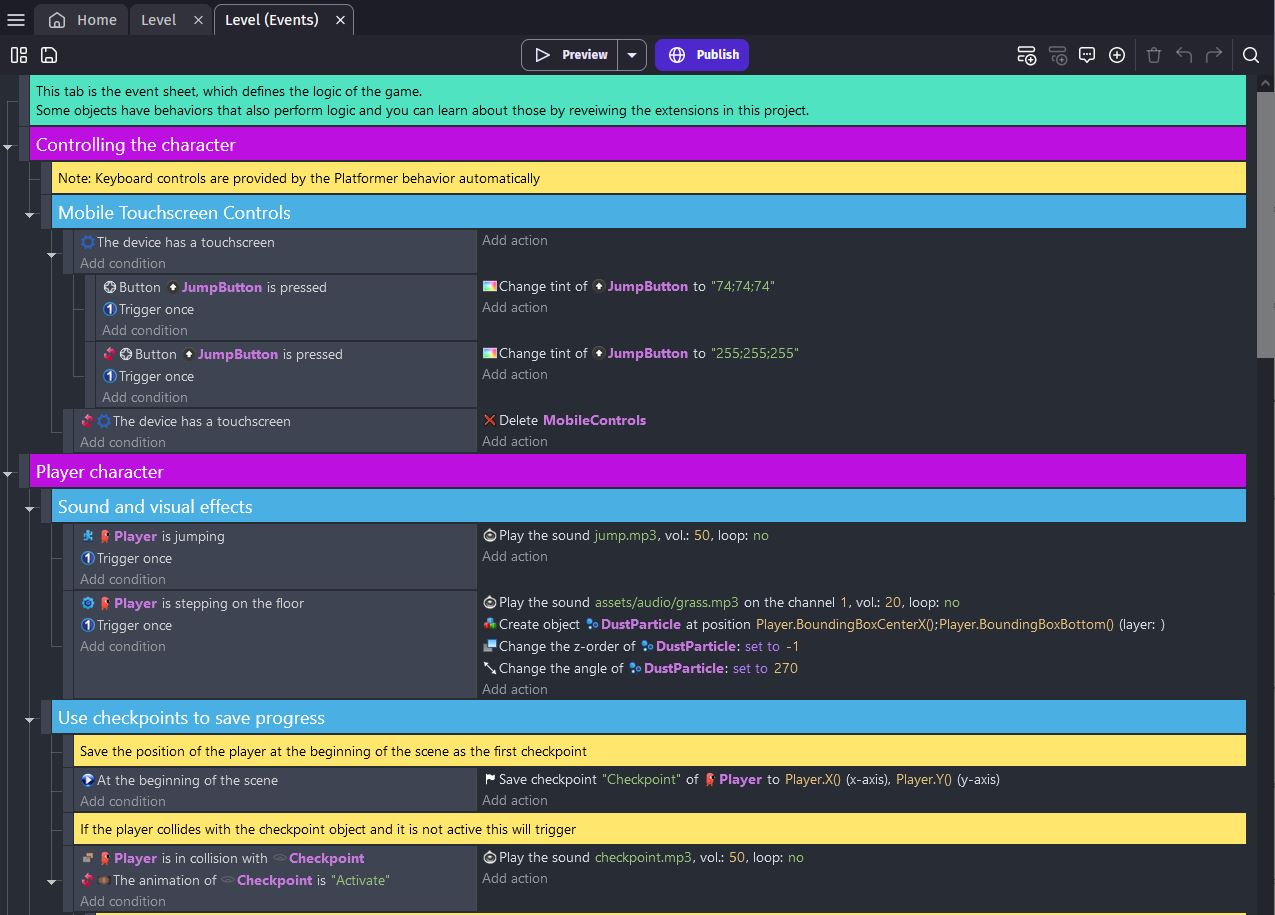Collapse sub-events of 'The device has a touchscreen'
The height and width of the screenshot is (915, 1275).
52,255
